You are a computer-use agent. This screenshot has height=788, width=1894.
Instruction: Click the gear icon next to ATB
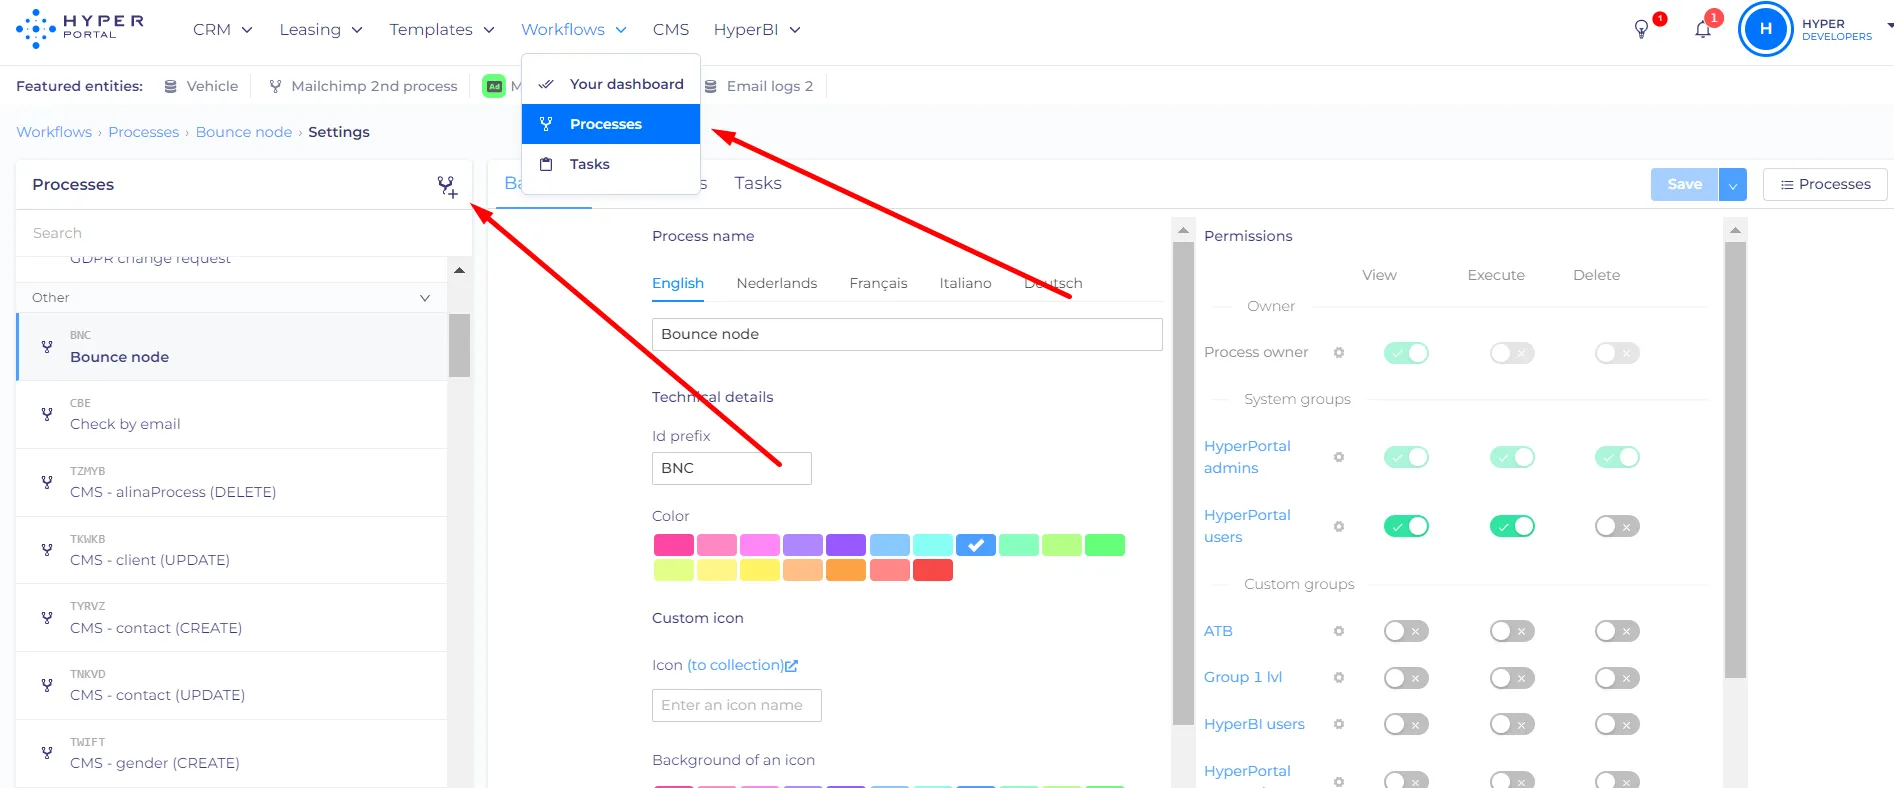click(1339, 631)
